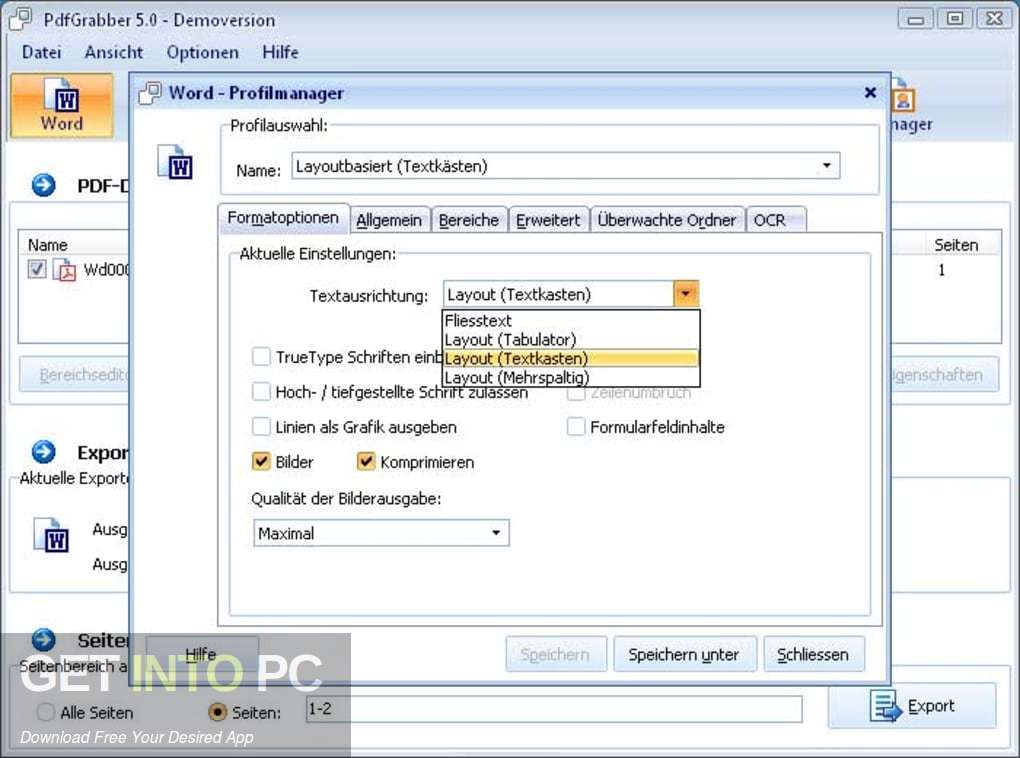Screen dimensions: 1020x758
Task: Click the profile manager icon behind the dialog
Action: [903, 96]
